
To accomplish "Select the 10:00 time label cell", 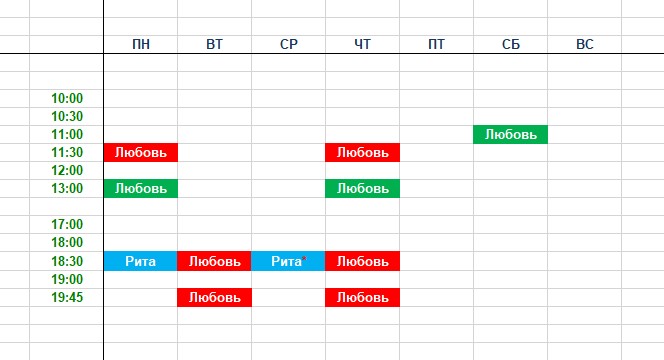I will pos(66,98).
